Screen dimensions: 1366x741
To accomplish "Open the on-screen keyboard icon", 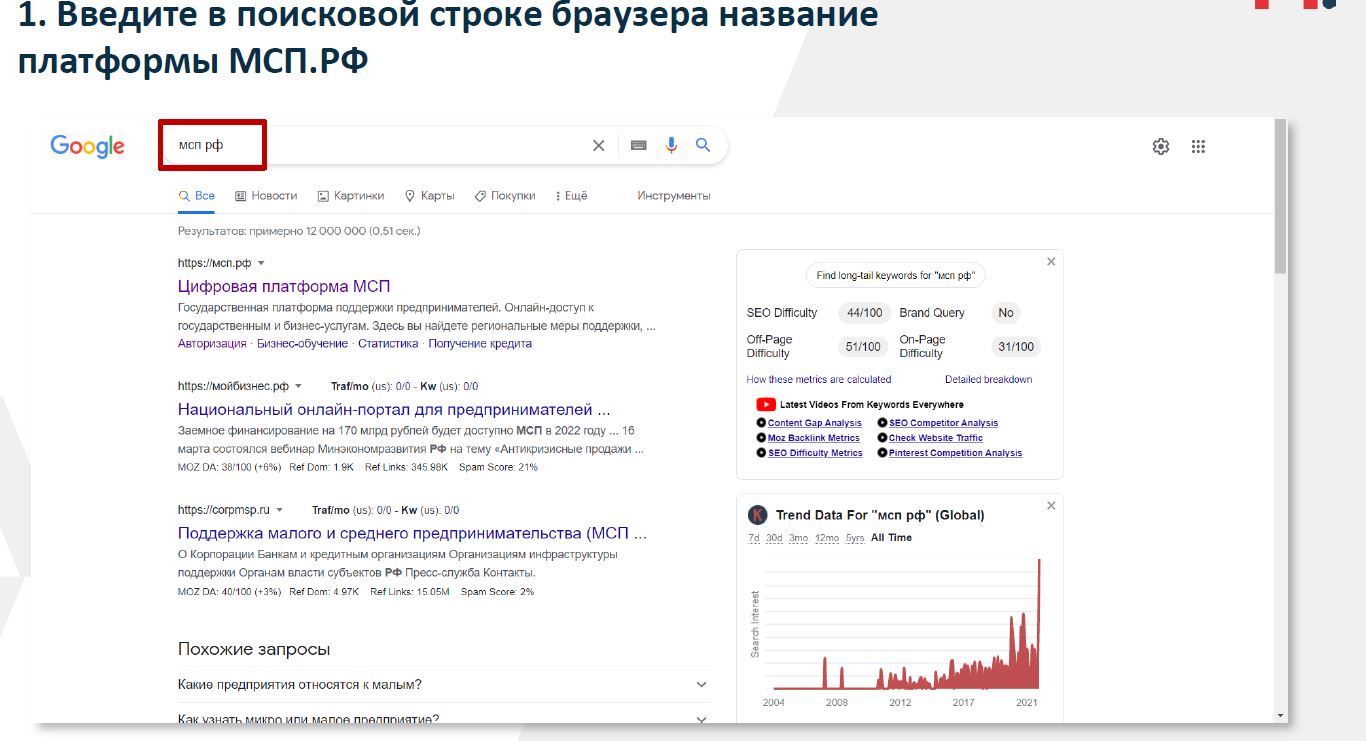I will (638, 146).
